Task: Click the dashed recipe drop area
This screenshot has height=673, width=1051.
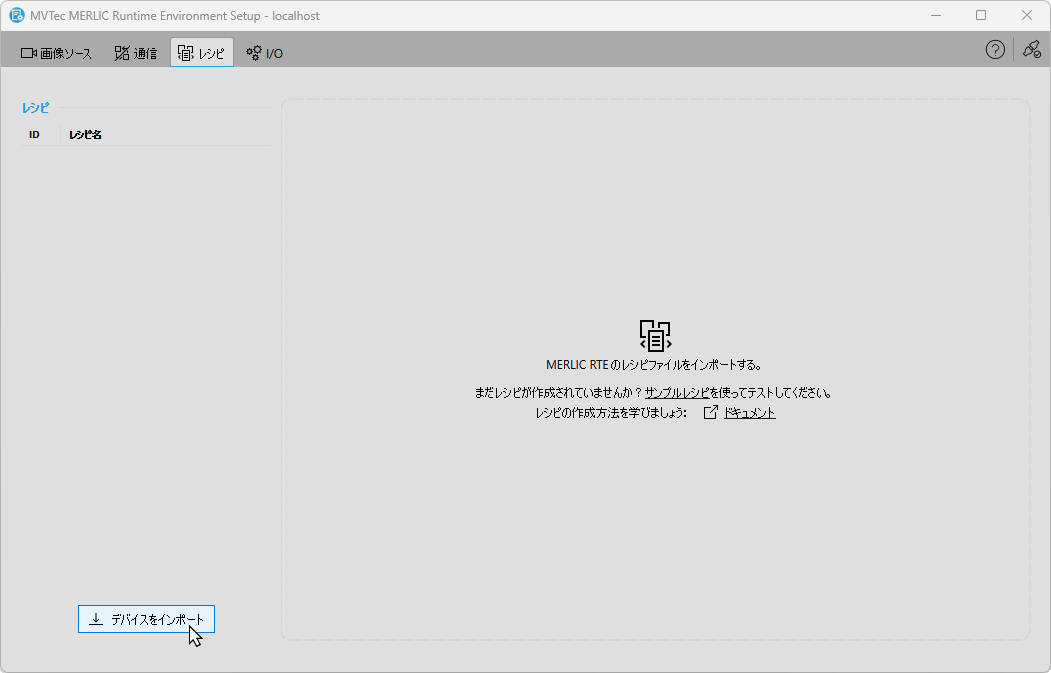Action: (655, 520)
